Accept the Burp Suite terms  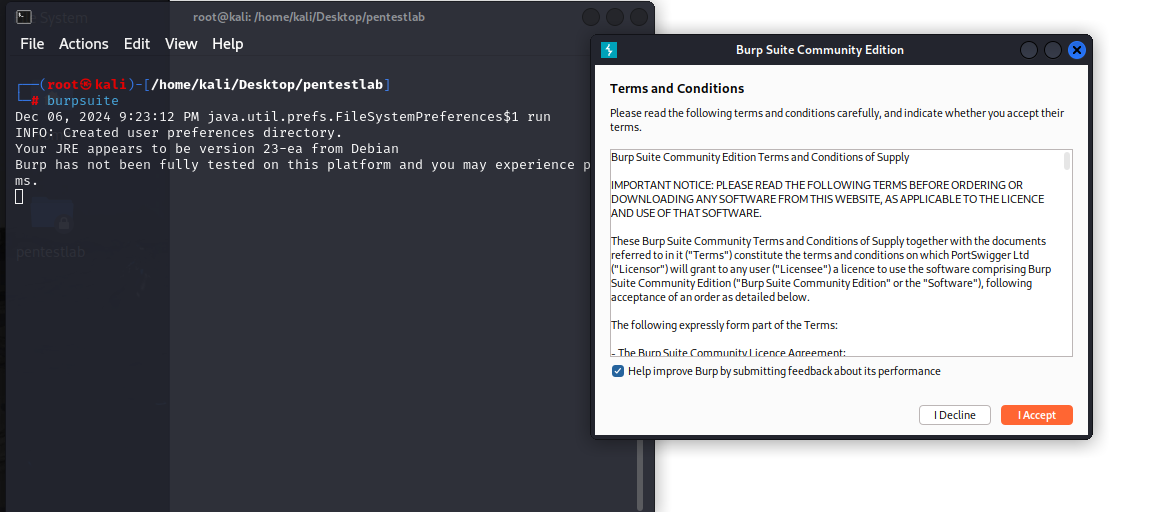(1036, 415)
